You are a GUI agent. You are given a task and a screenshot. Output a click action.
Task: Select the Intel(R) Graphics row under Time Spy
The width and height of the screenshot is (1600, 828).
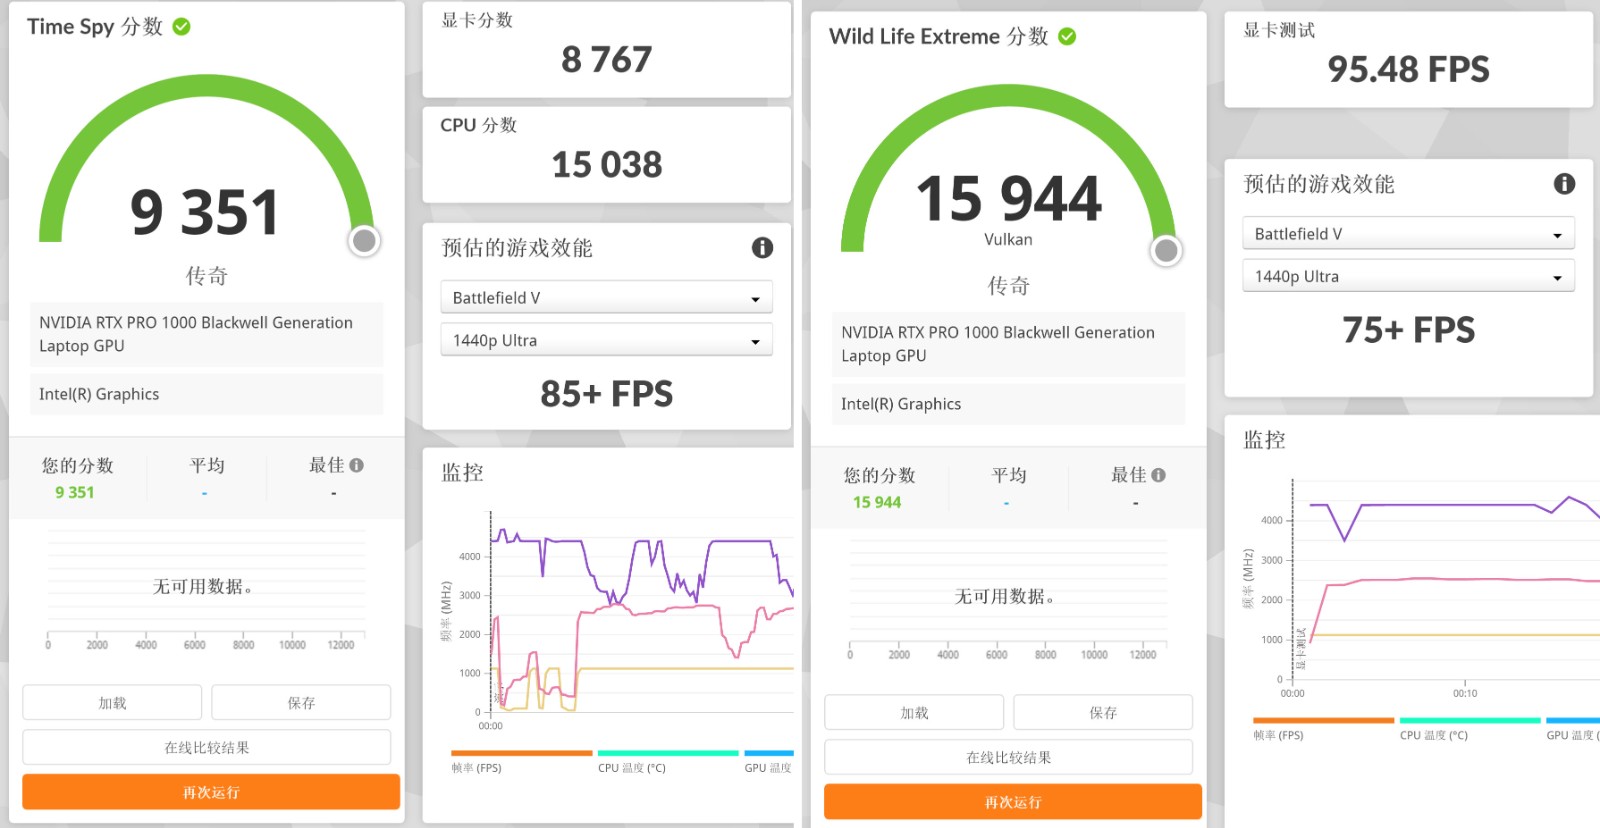pyautogui.click(x=206, y=394)
